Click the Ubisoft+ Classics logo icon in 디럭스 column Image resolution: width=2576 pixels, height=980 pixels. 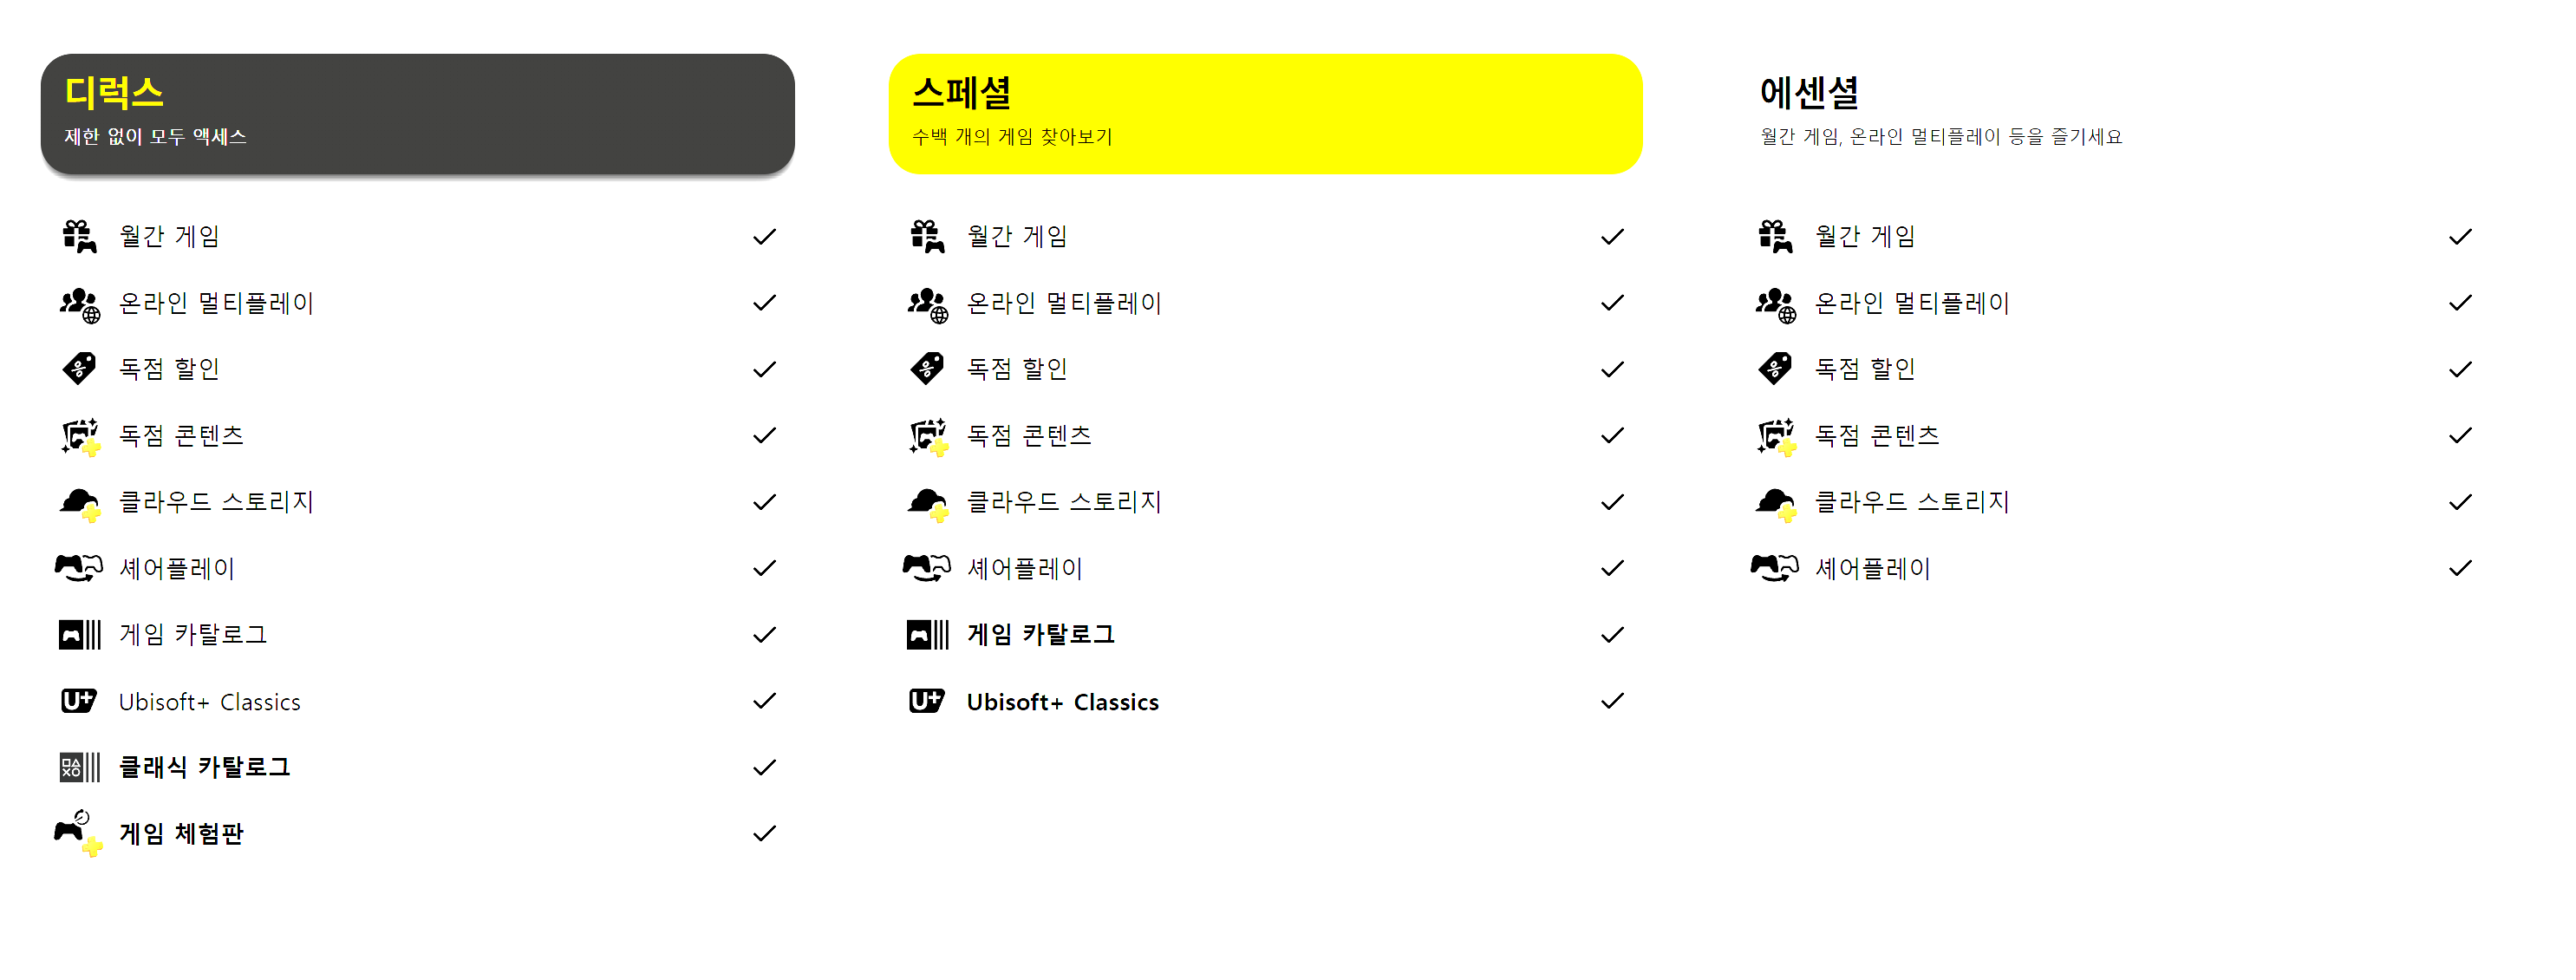79,701
